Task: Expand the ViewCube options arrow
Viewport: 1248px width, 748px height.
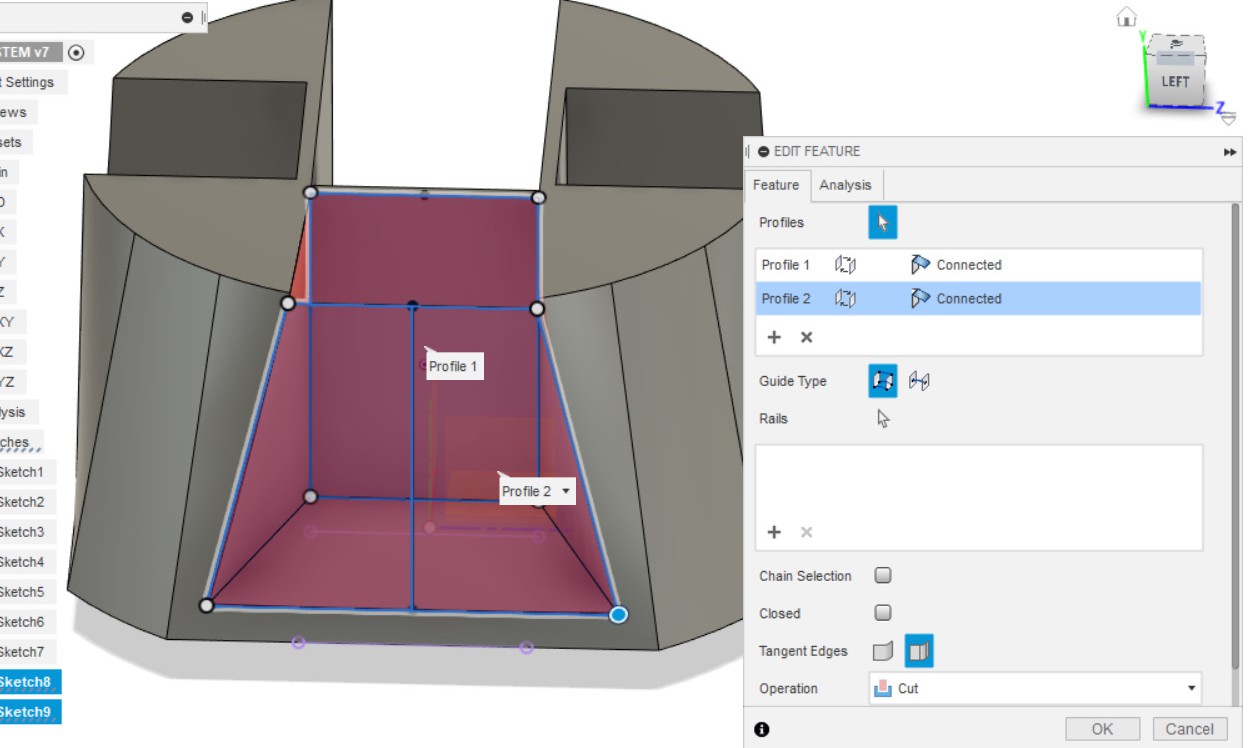Action: pos(1228,119)
